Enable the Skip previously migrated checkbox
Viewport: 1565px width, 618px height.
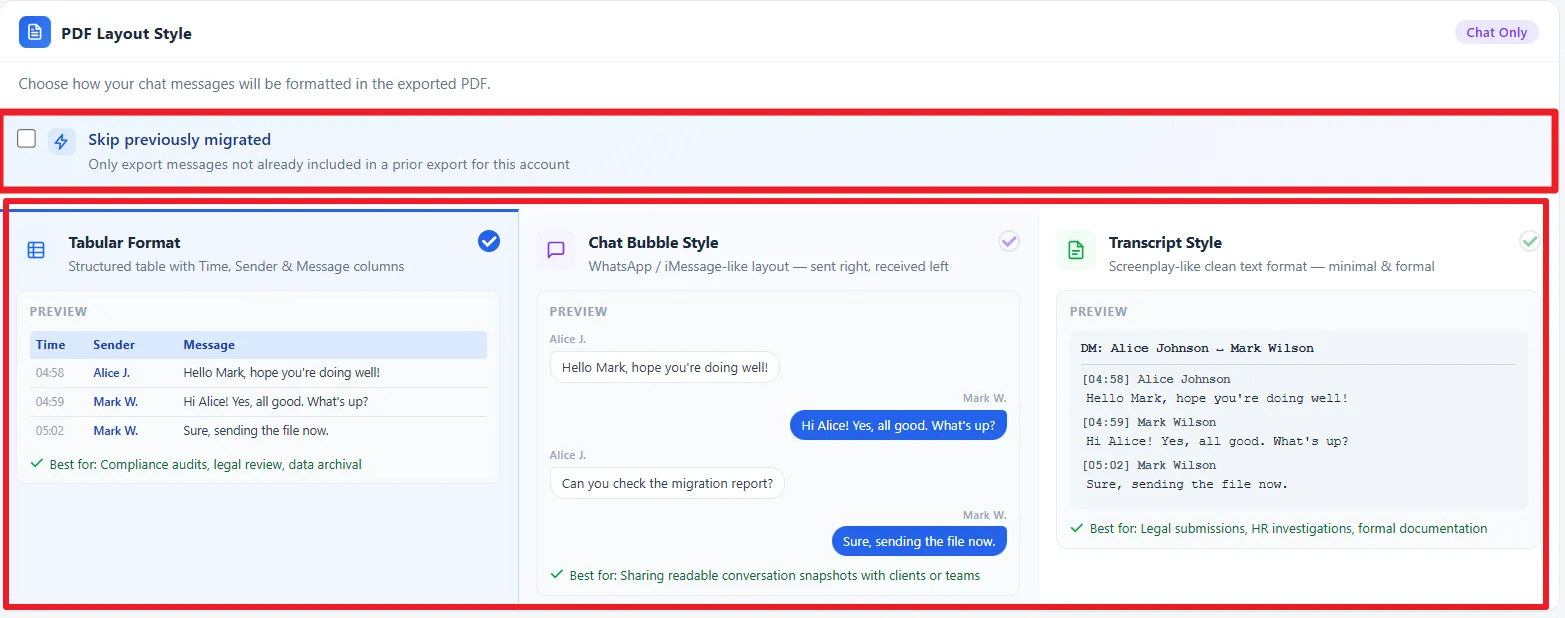(x=27, y=139)
